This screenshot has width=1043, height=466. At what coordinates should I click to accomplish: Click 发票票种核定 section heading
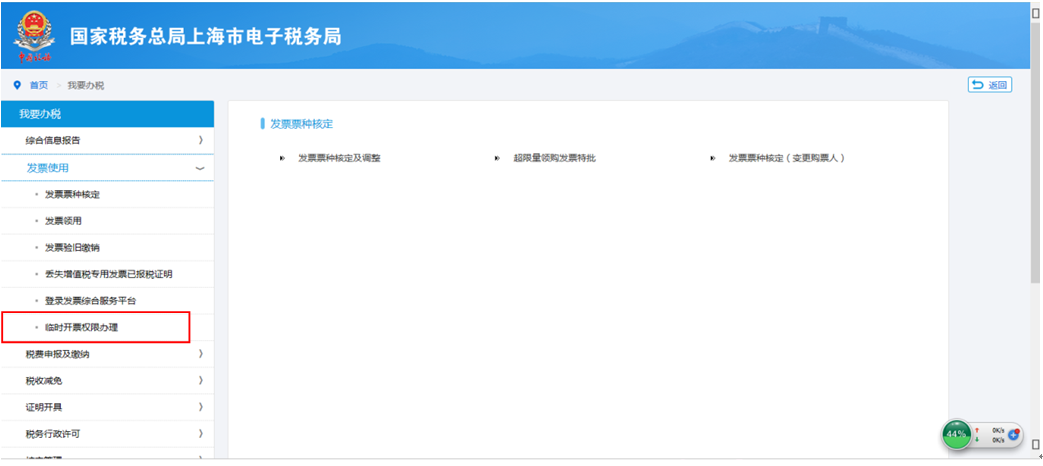pyautogui.click(x=301, y=124)
